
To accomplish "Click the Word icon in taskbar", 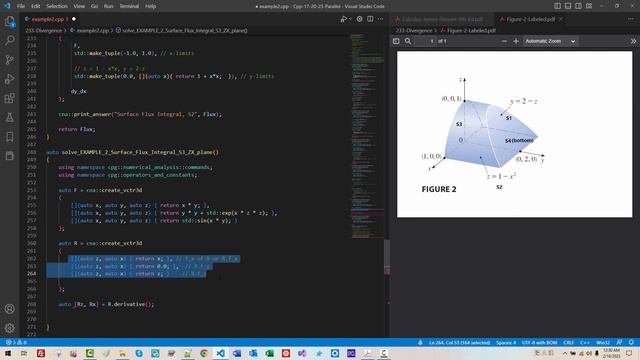I will coord(237,353).
